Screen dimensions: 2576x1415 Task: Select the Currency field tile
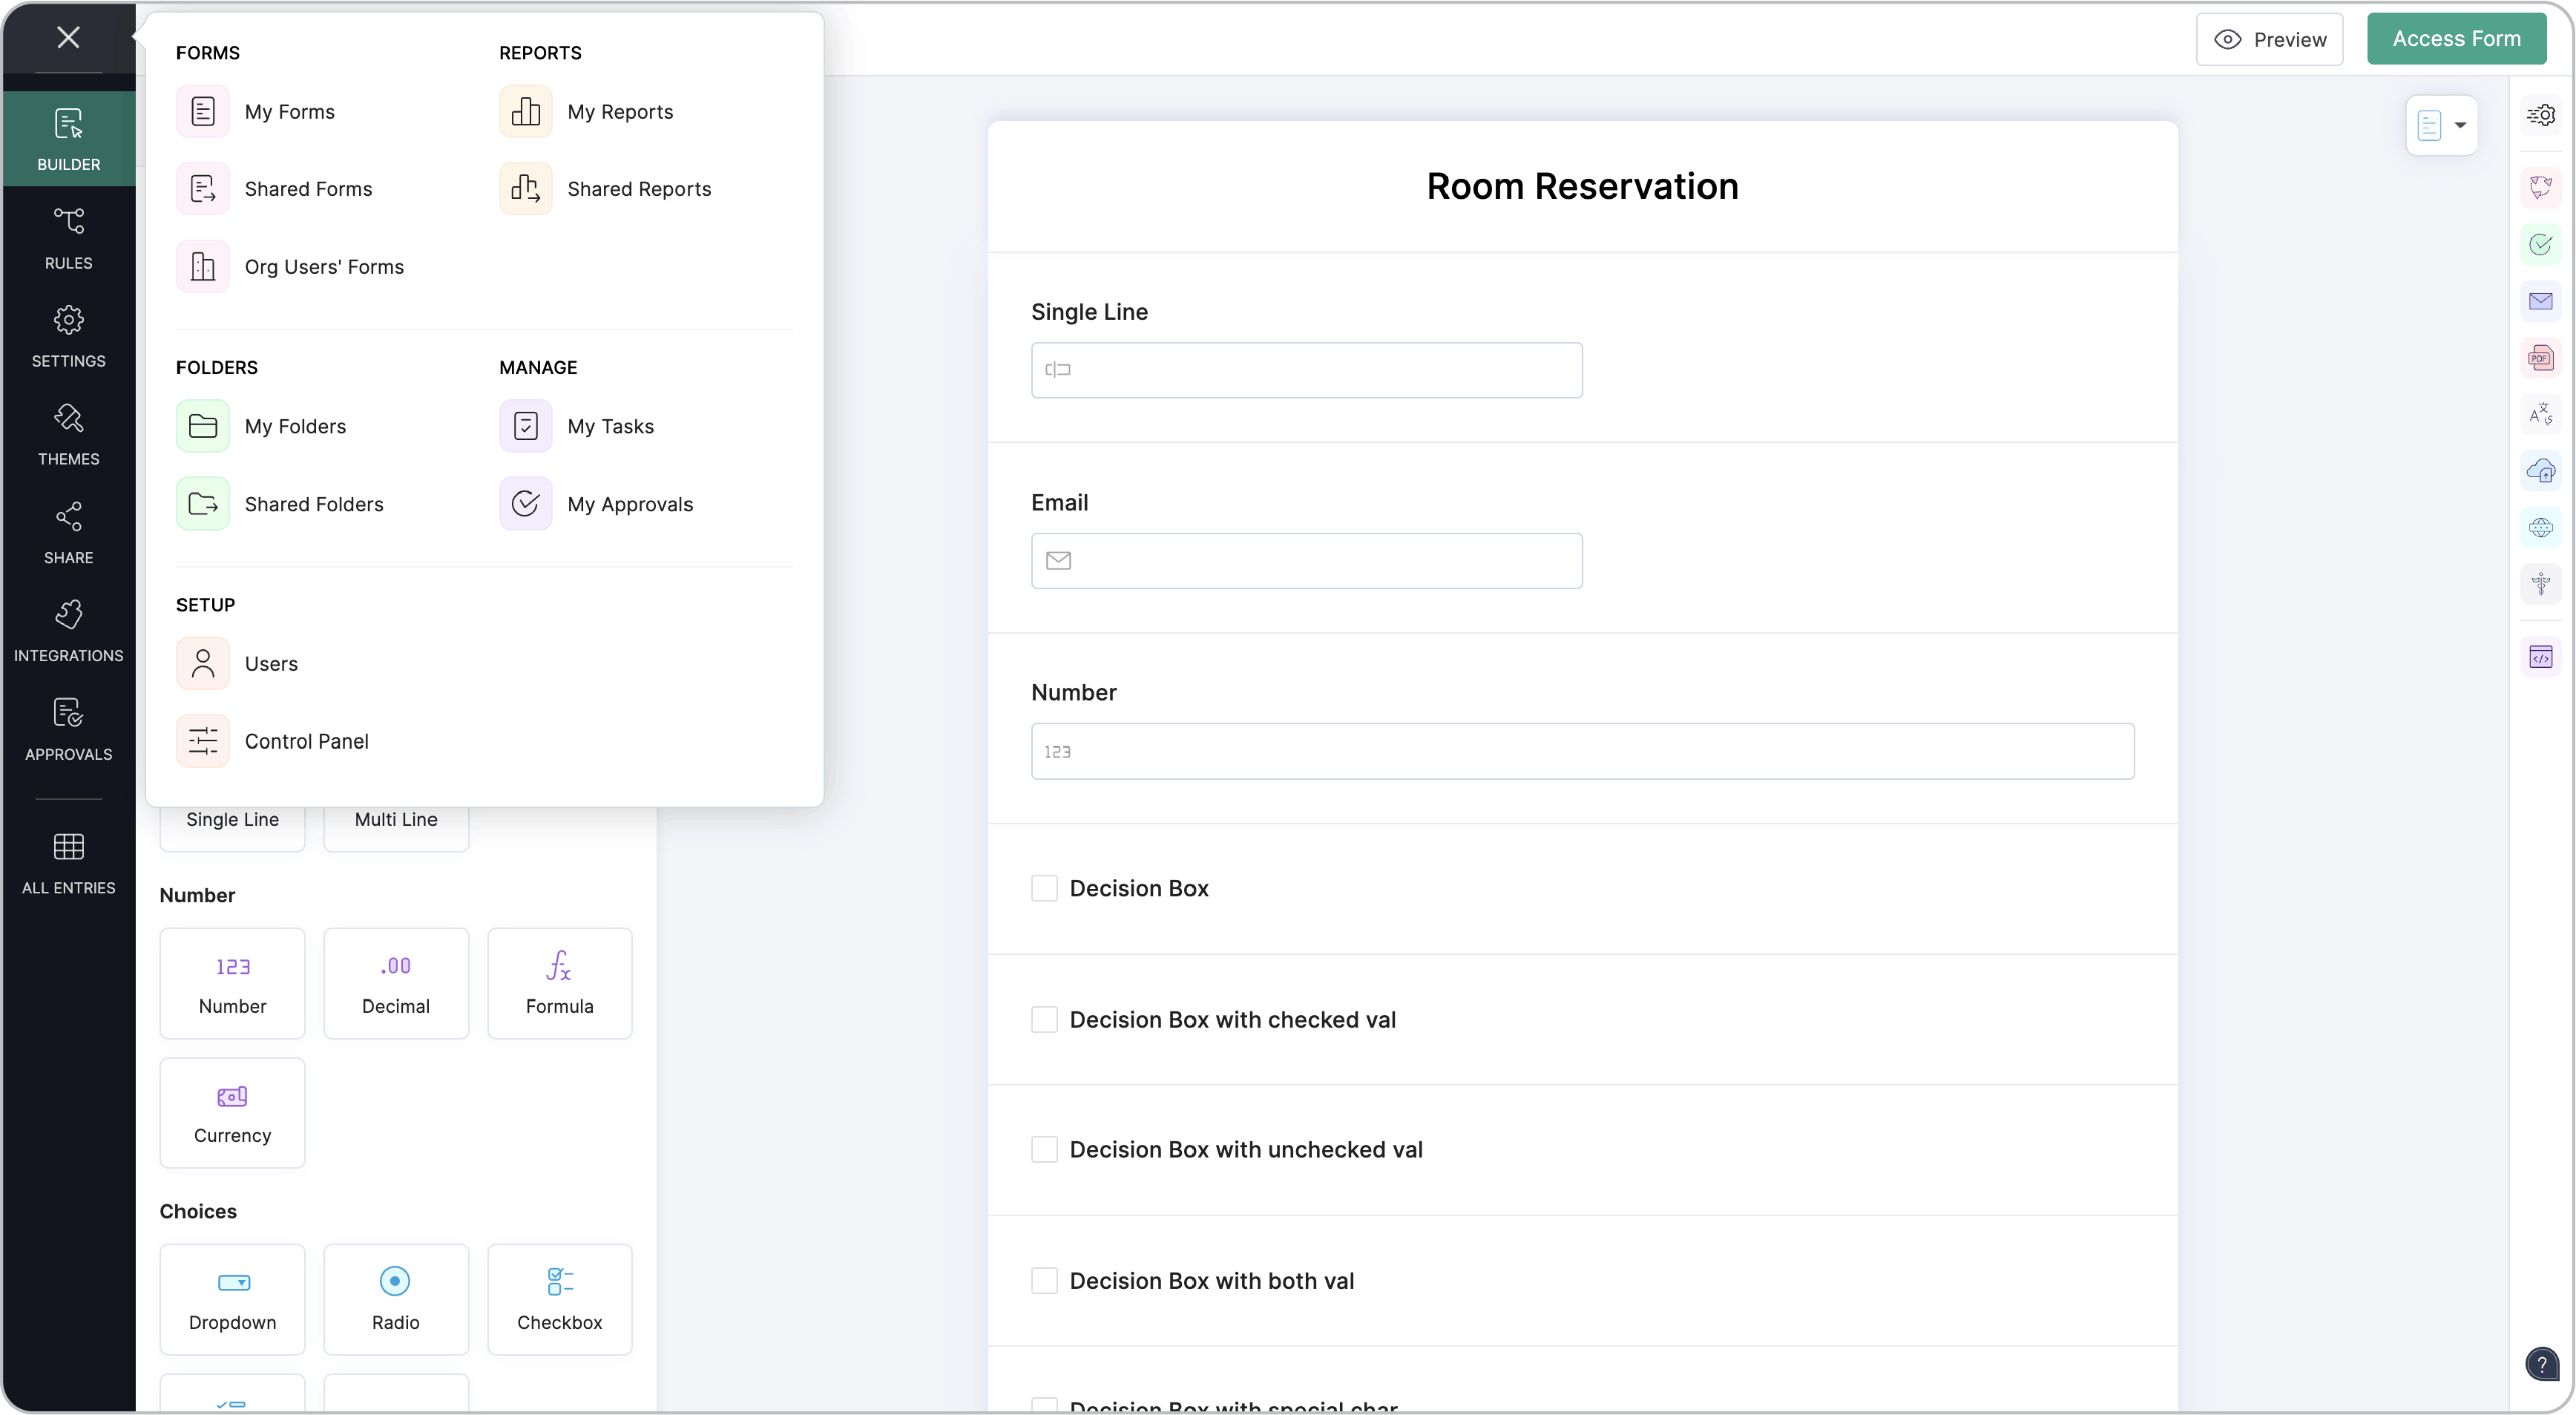click(232, 1112)
